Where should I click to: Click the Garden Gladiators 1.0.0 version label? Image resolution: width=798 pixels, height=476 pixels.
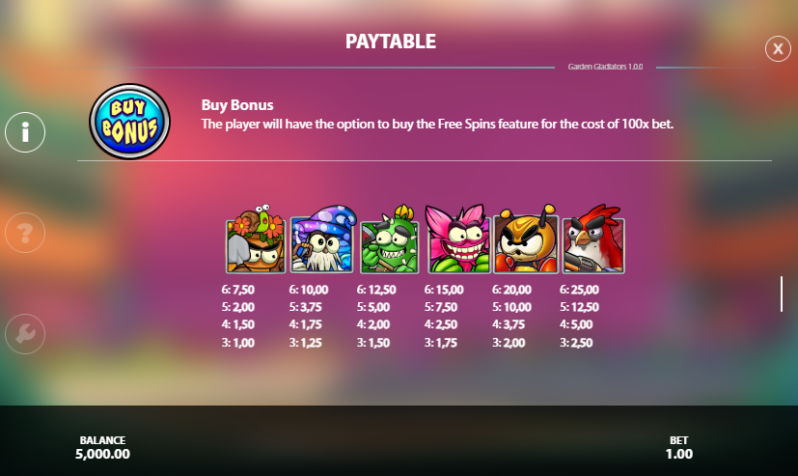(605, 67)
